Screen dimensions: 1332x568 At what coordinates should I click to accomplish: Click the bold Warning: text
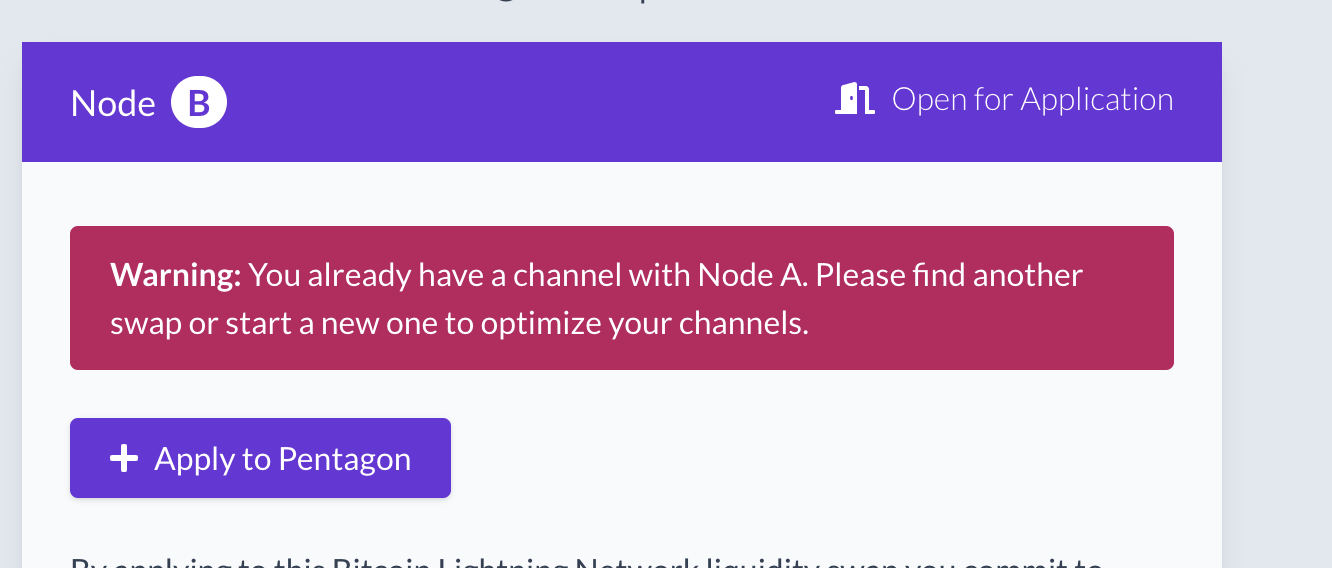(x=175, y=274)
